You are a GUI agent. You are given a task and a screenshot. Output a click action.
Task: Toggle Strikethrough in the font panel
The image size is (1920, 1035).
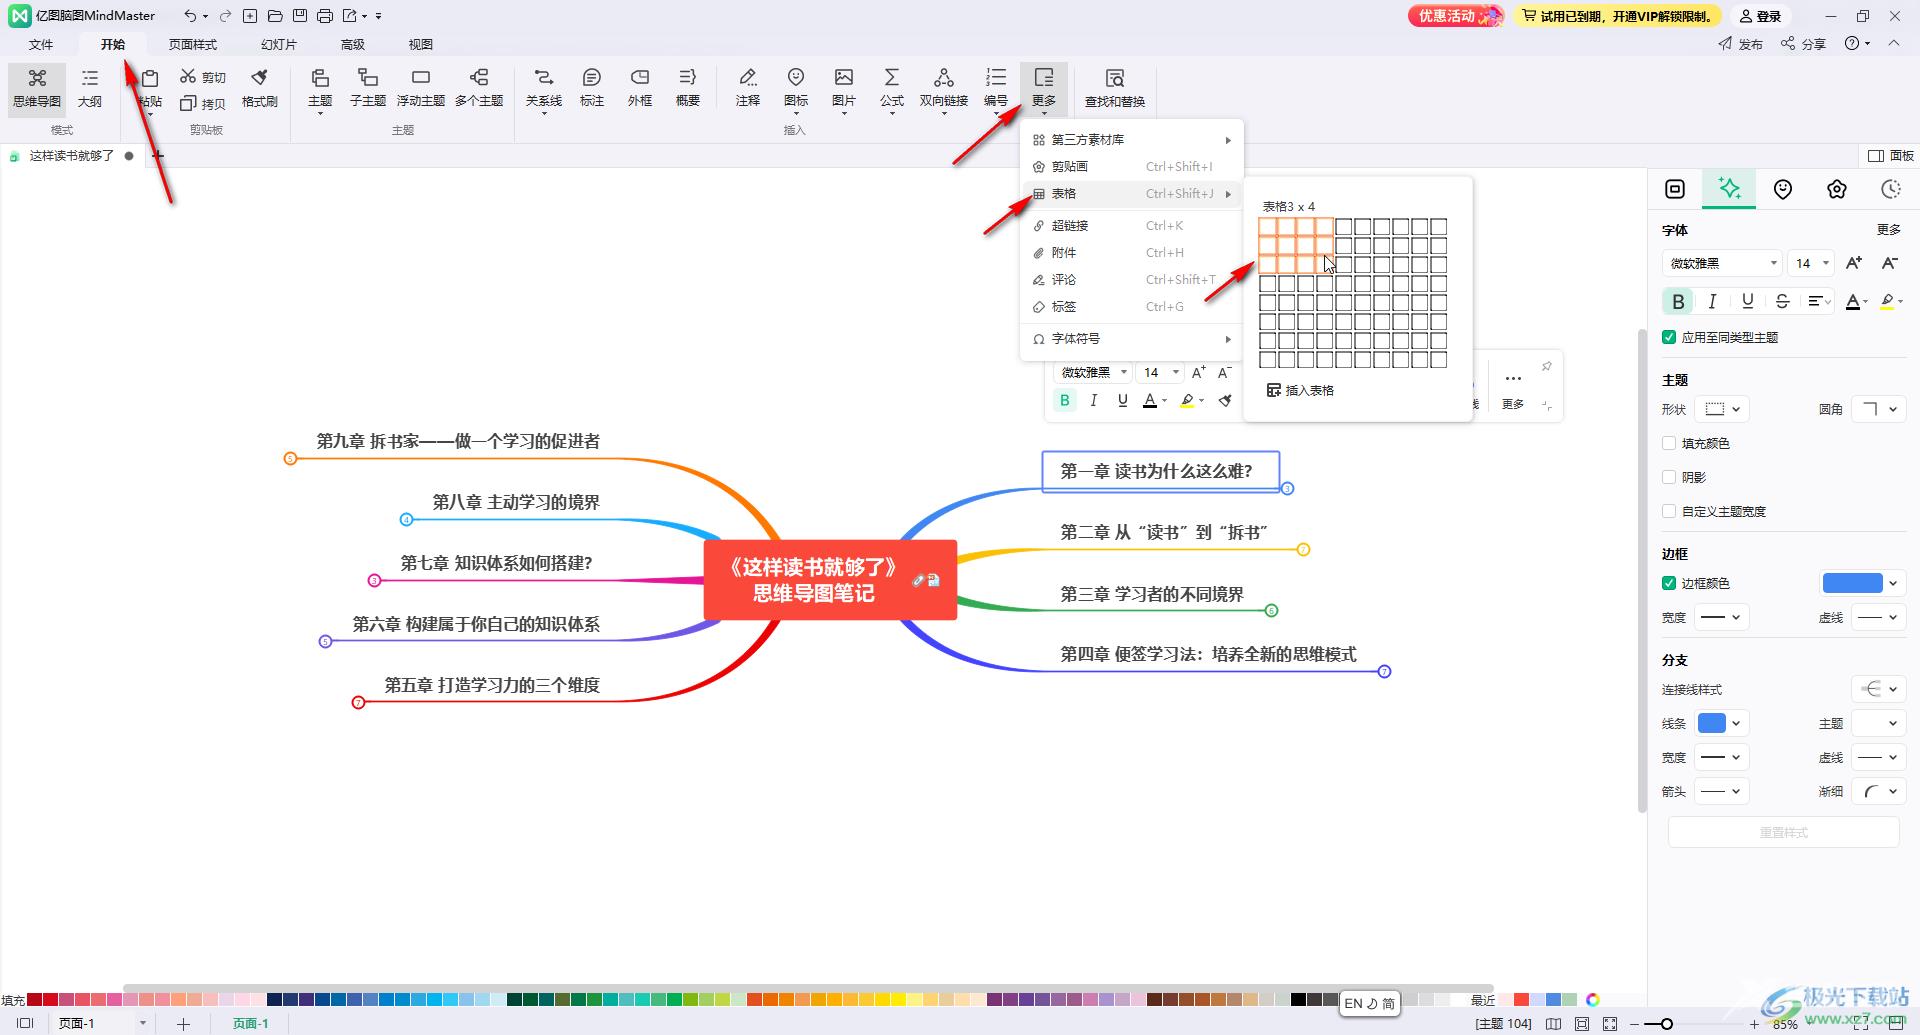click(1782, 301)
